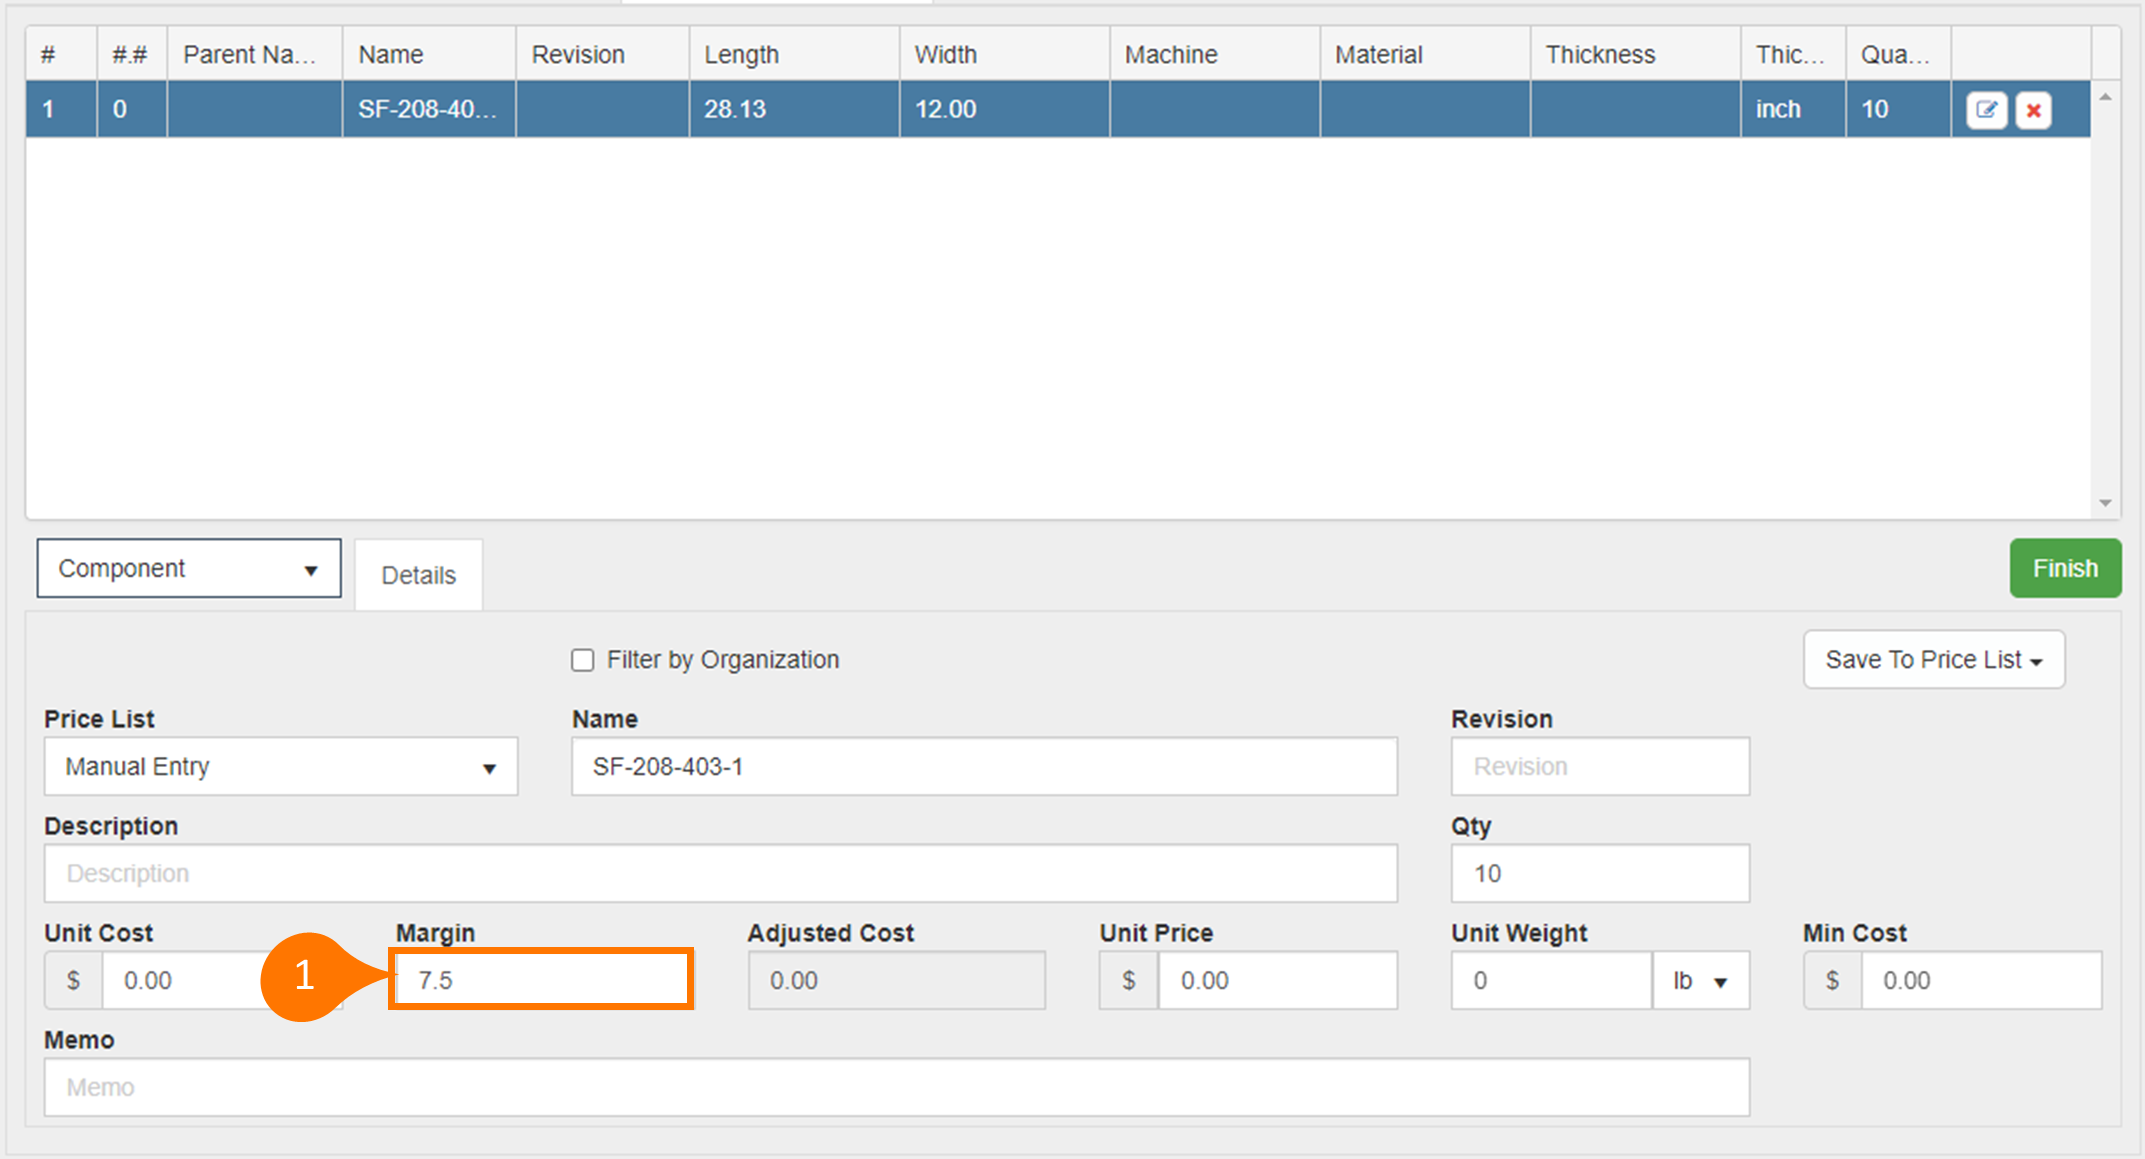The width and height of the screenshot is (2145, 1159).
Task: Open the Component type dropdown
Action: point(189,569)
